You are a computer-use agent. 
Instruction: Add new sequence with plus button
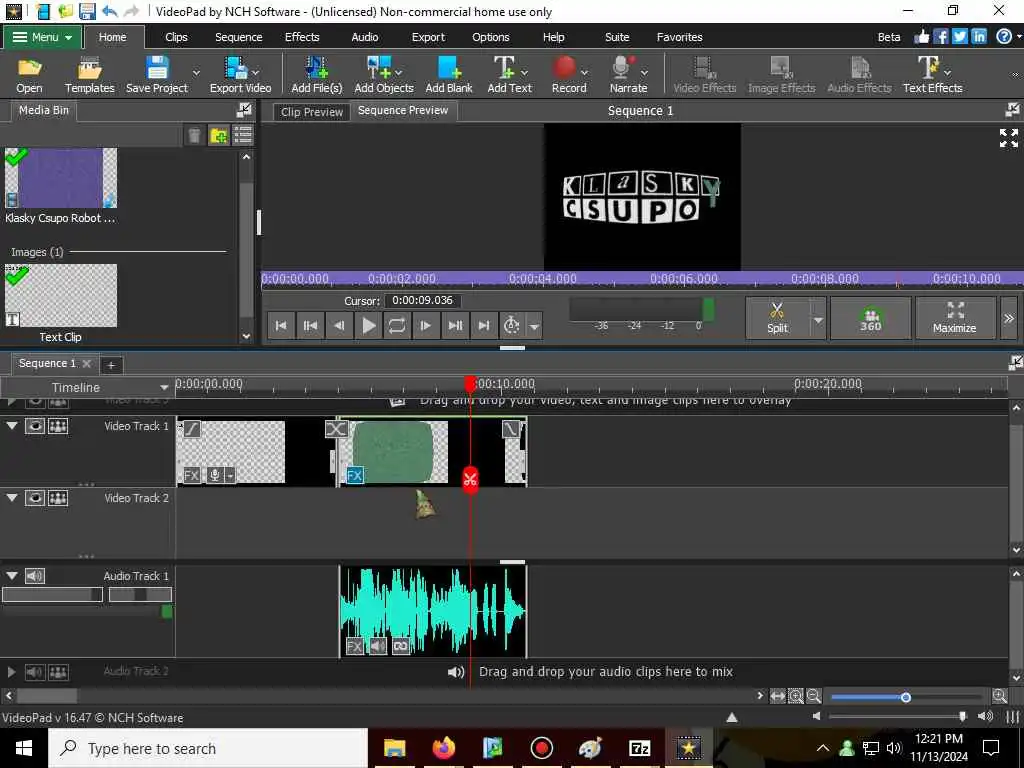tap(111, 365)
